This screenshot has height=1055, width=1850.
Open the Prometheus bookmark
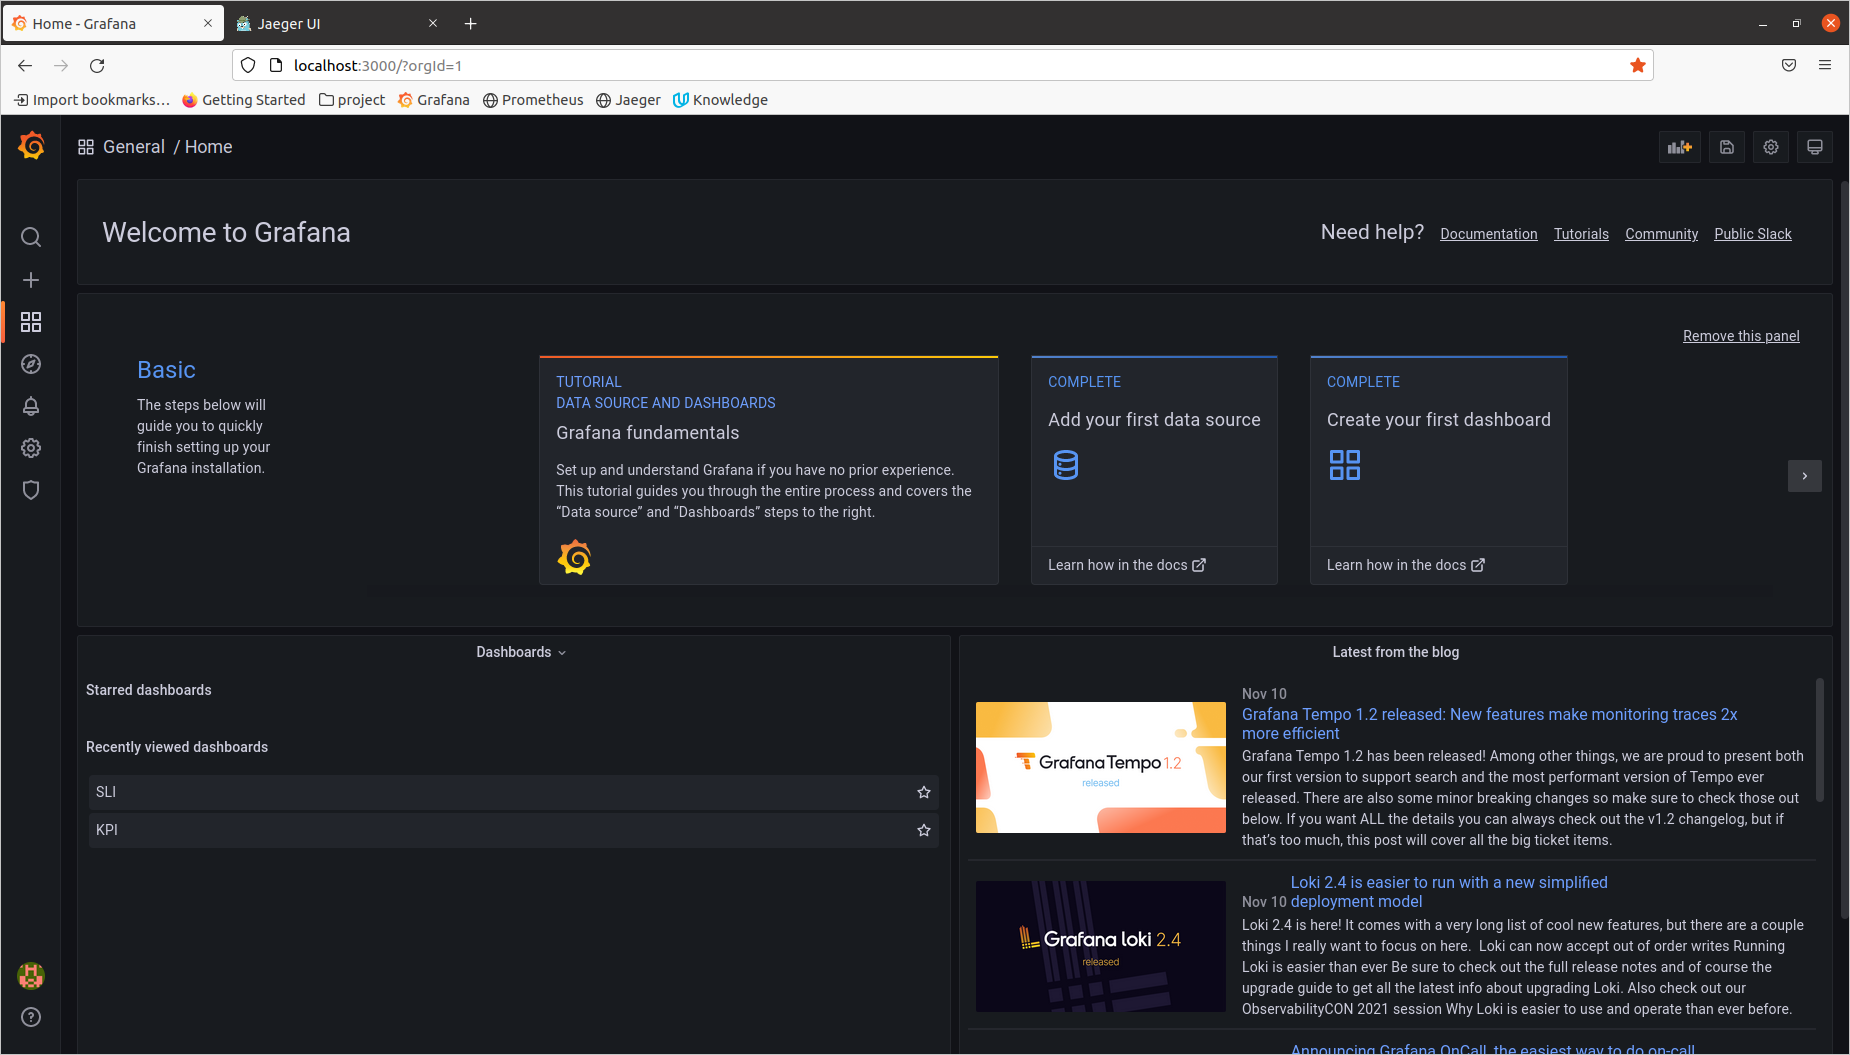(533, 100)
